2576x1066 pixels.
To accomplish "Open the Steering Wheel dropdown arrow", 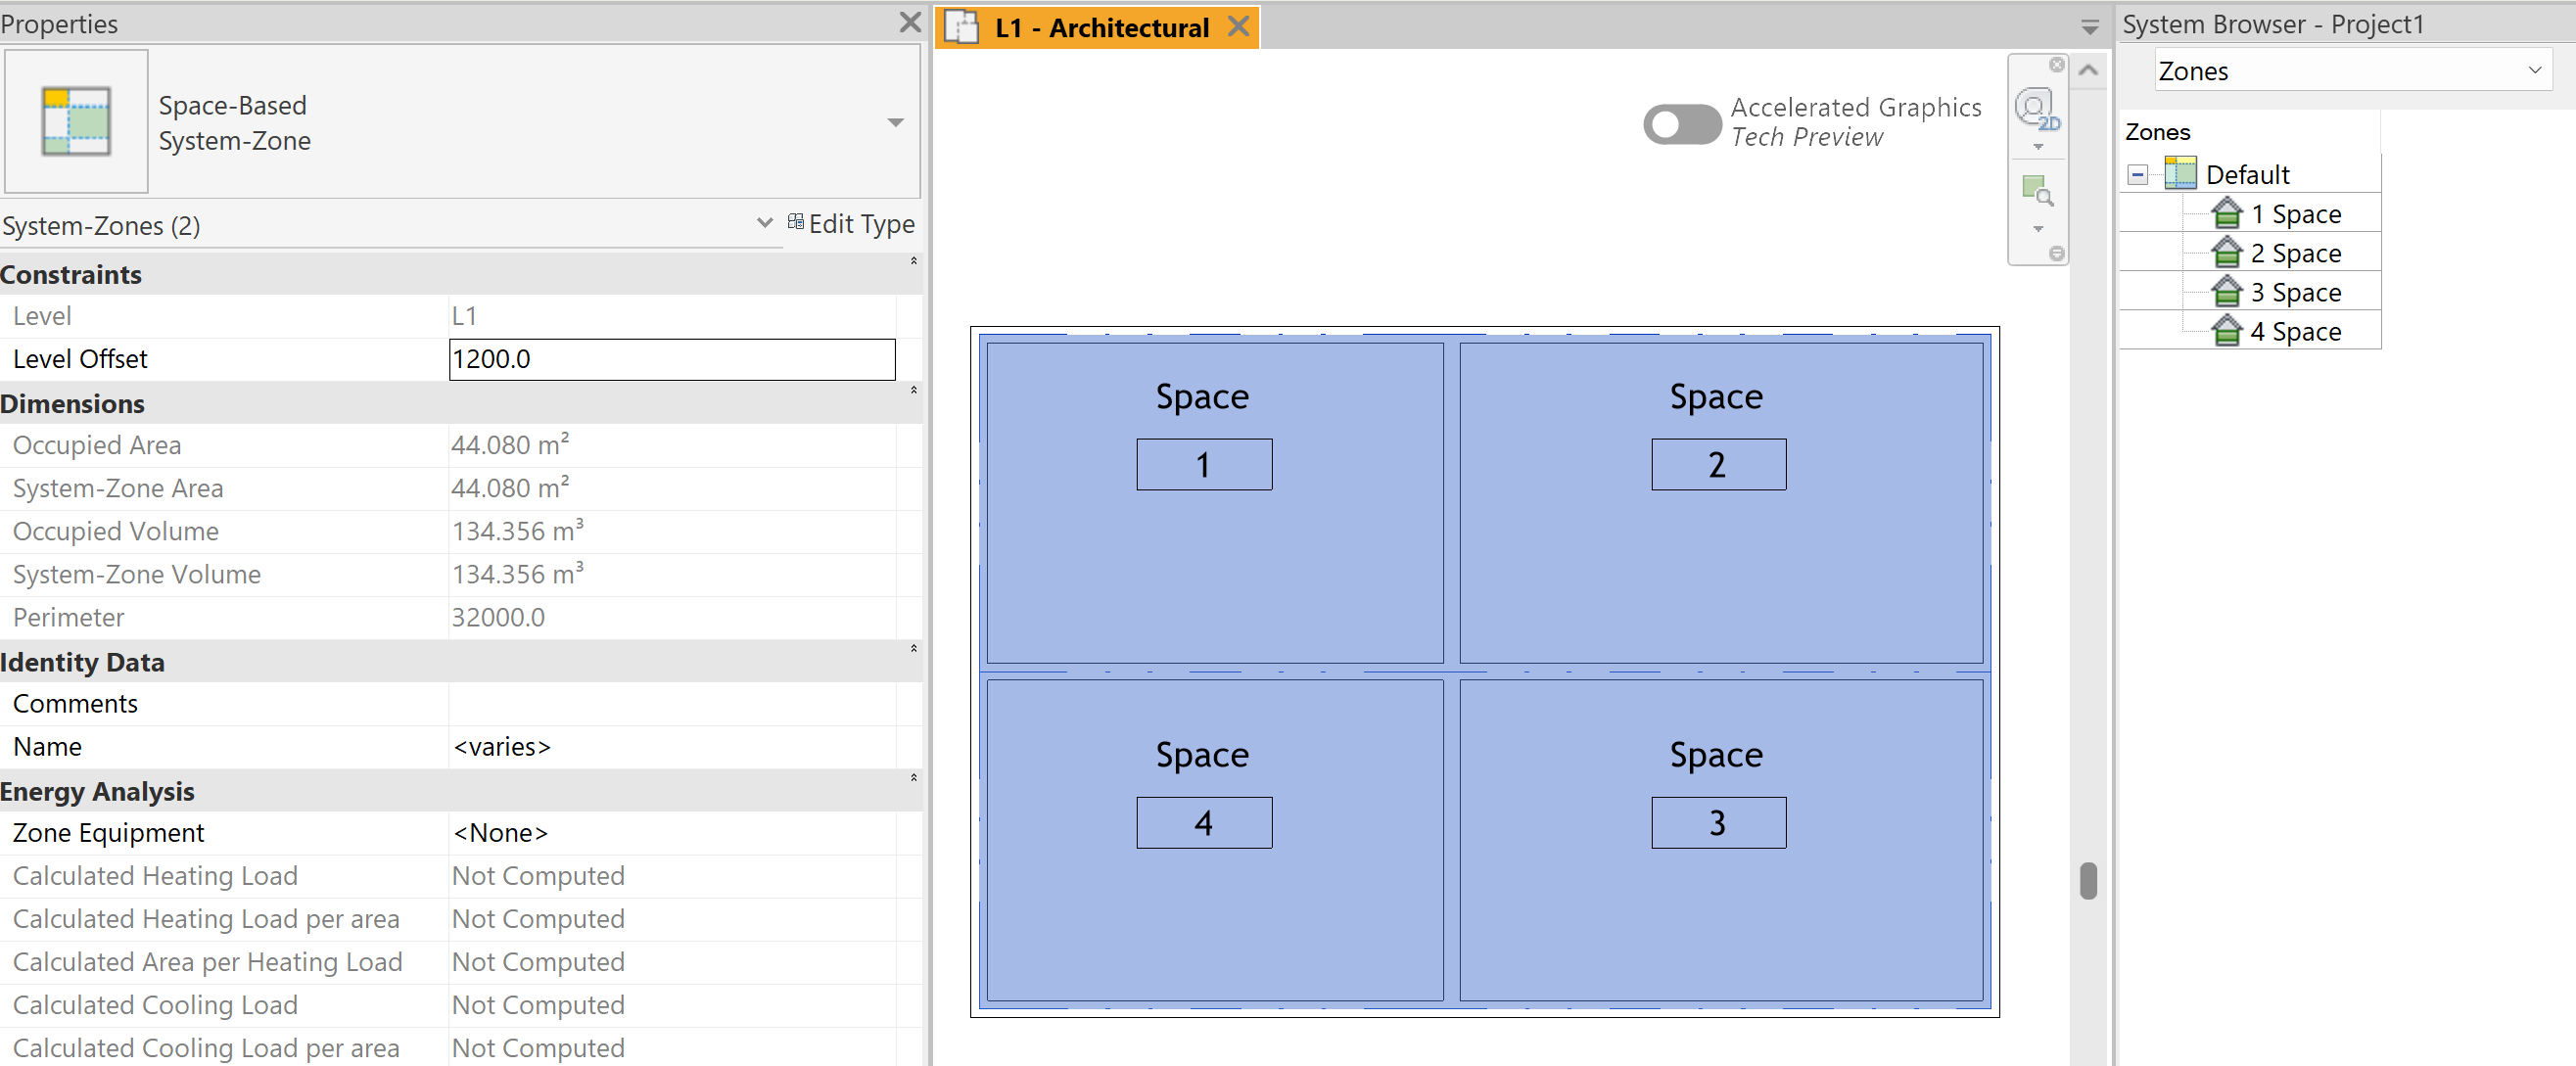I will coord(2037,147).
